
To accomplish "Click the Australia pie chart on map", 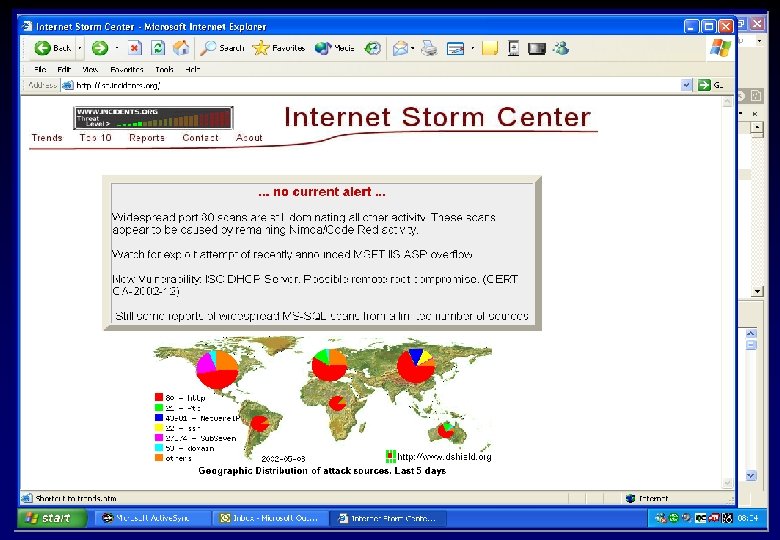I will click(446, 430).
